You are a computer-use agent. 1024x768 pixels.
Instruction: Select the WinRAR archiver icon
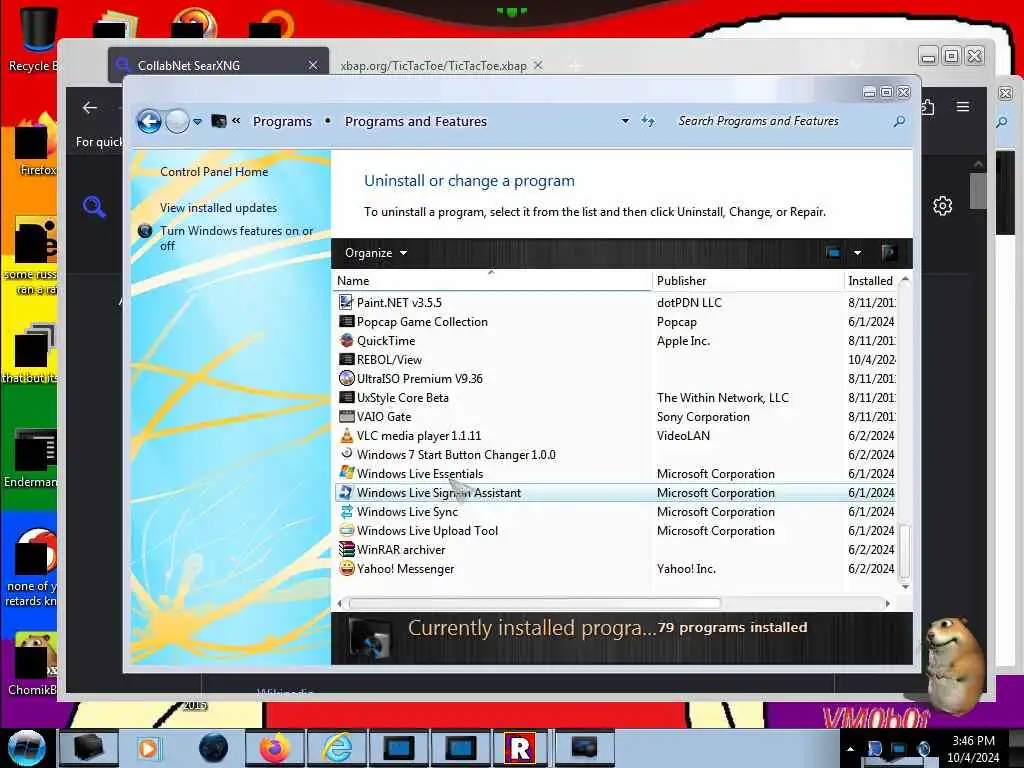346,549
